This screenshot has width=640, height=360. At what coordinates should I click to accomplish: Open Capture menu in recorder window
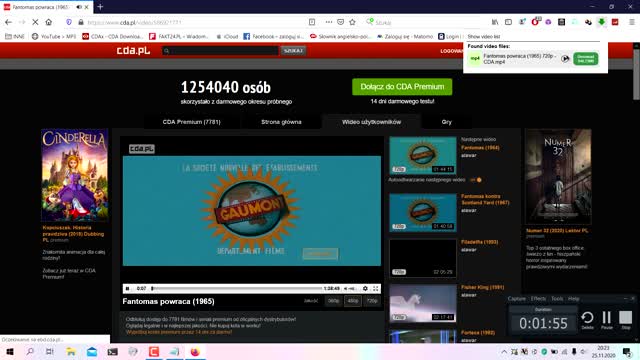tap(516, 299)
